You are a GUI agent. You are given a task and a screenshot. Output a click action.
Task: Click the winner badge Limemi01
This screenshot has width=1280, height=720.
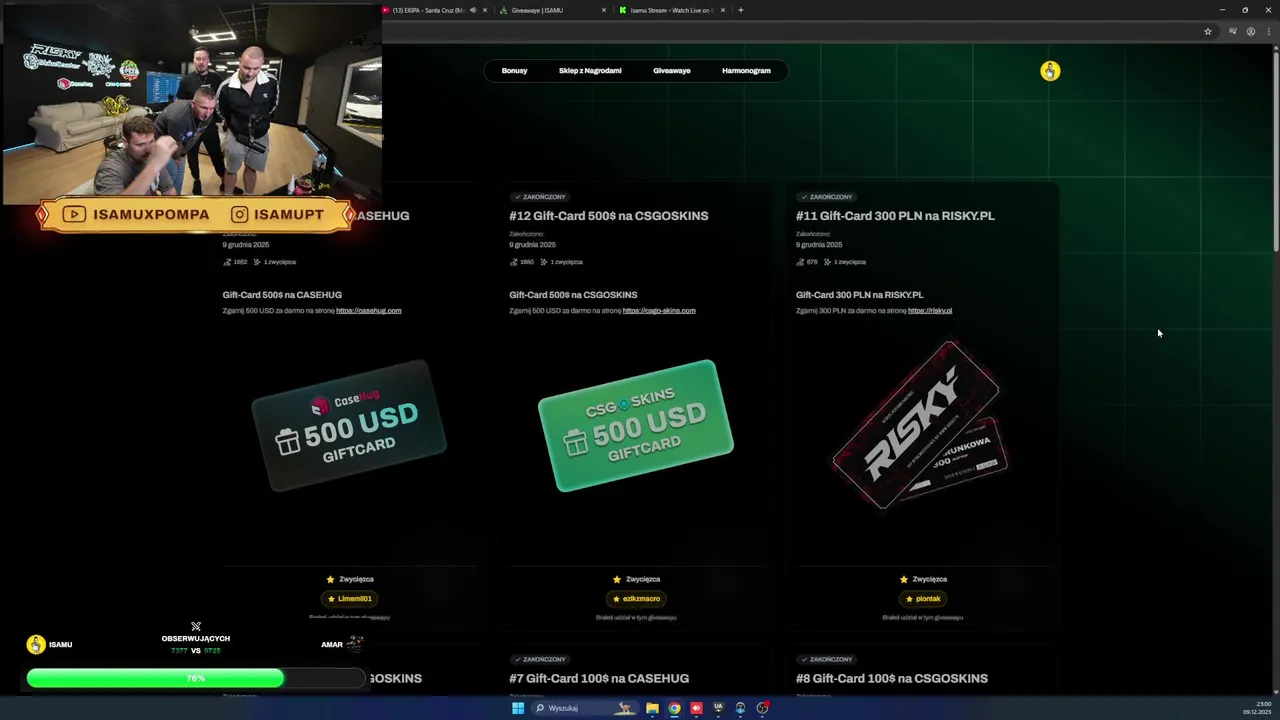pos(349,599)
